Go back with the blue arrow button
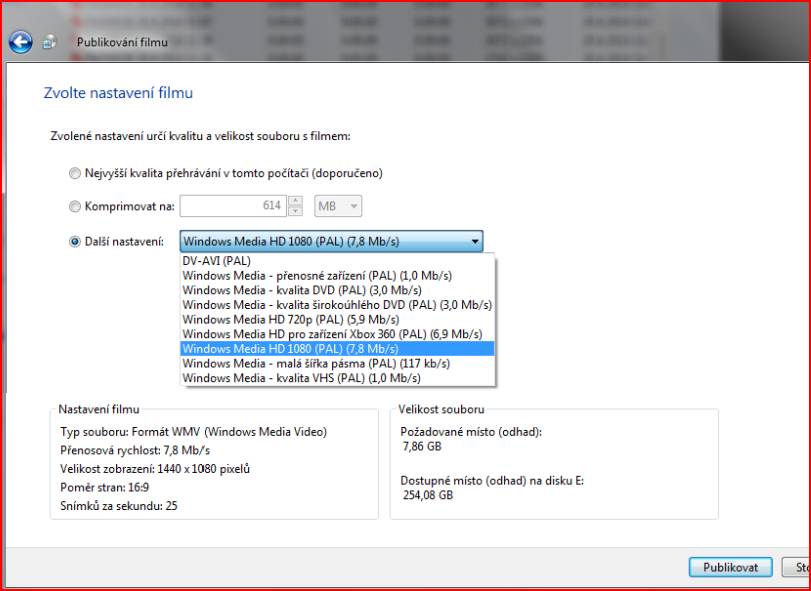Screen dimensions: 811x591 coord(21,42)
